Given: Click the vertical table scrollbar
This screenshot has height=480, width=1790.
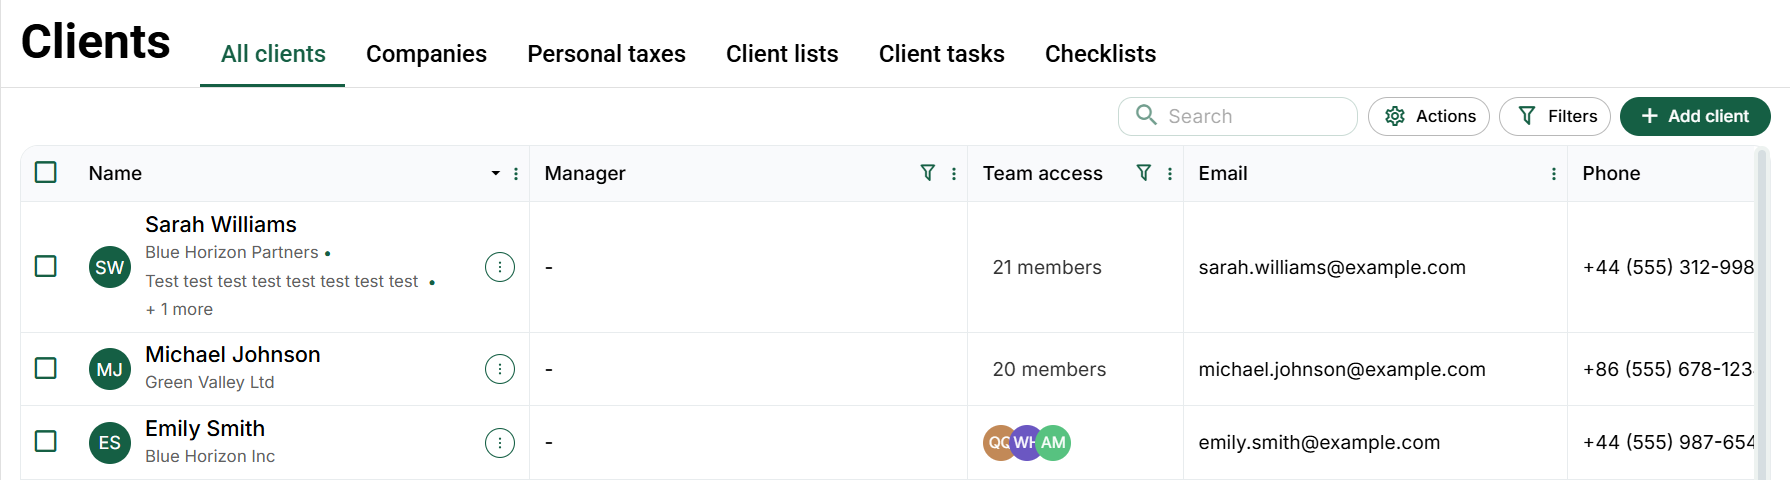Looking at the screenshot, I should click(1762, 313).
